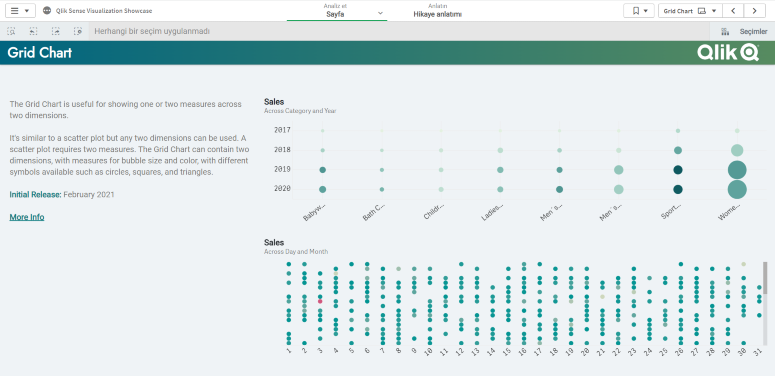Screen dimensions: 775x376
Task: Open the Grid Chart sheet selector
Action: coord(690,10)
